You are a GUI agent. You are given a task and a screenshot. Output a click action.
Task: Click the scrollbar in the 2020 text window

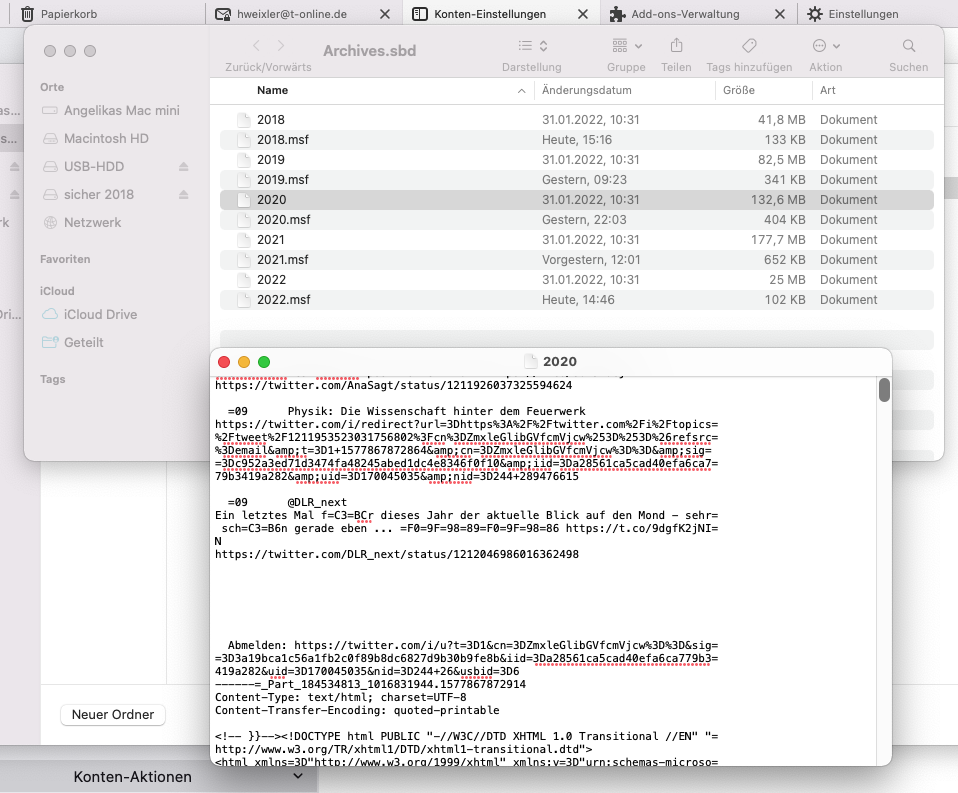point(884,390)
